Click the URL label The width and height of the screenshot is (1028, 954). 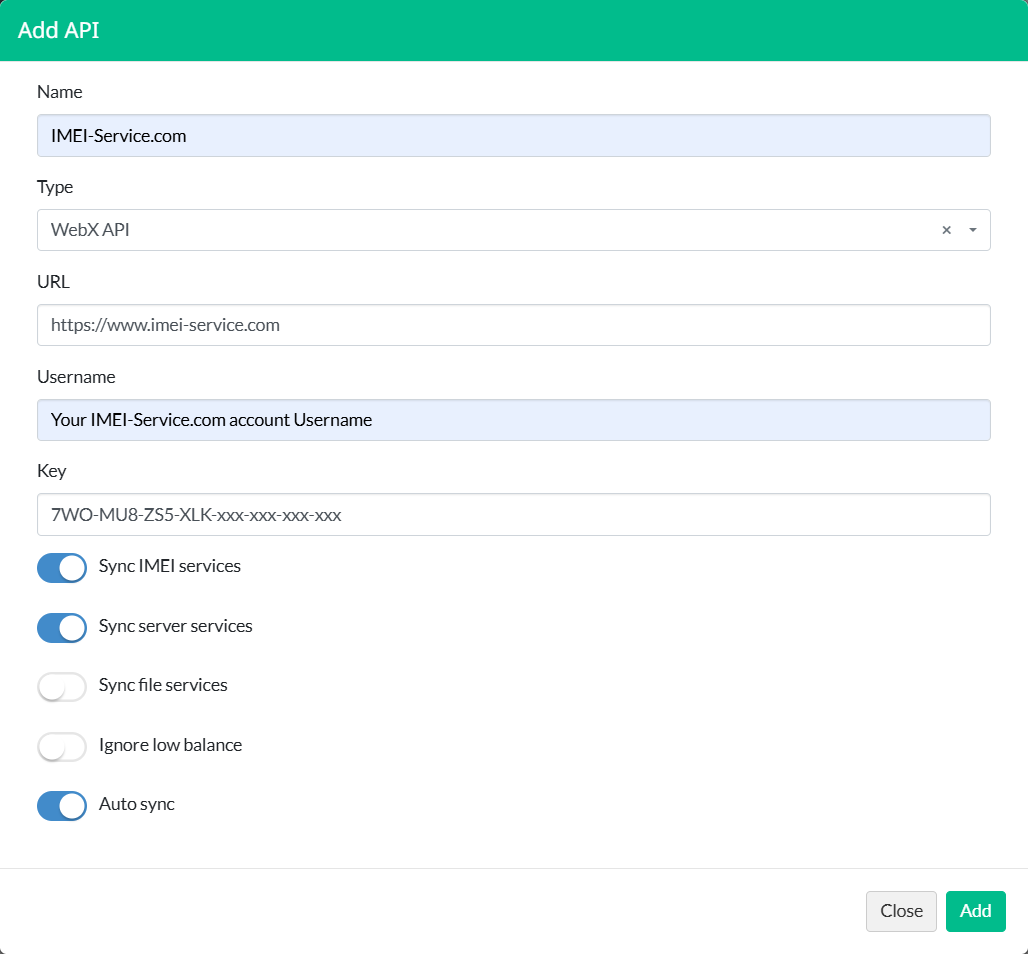click(53, 281)
